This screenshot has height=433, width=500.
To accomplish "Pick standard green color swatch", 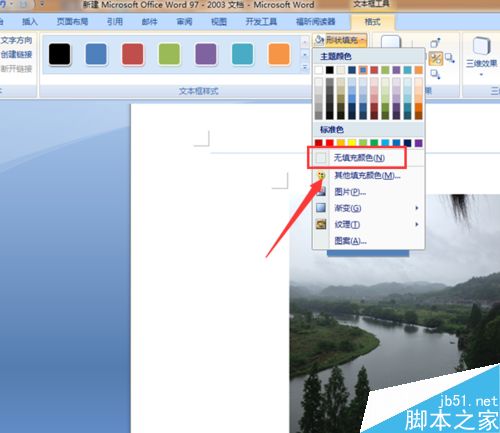I will [x=374, y=143].
